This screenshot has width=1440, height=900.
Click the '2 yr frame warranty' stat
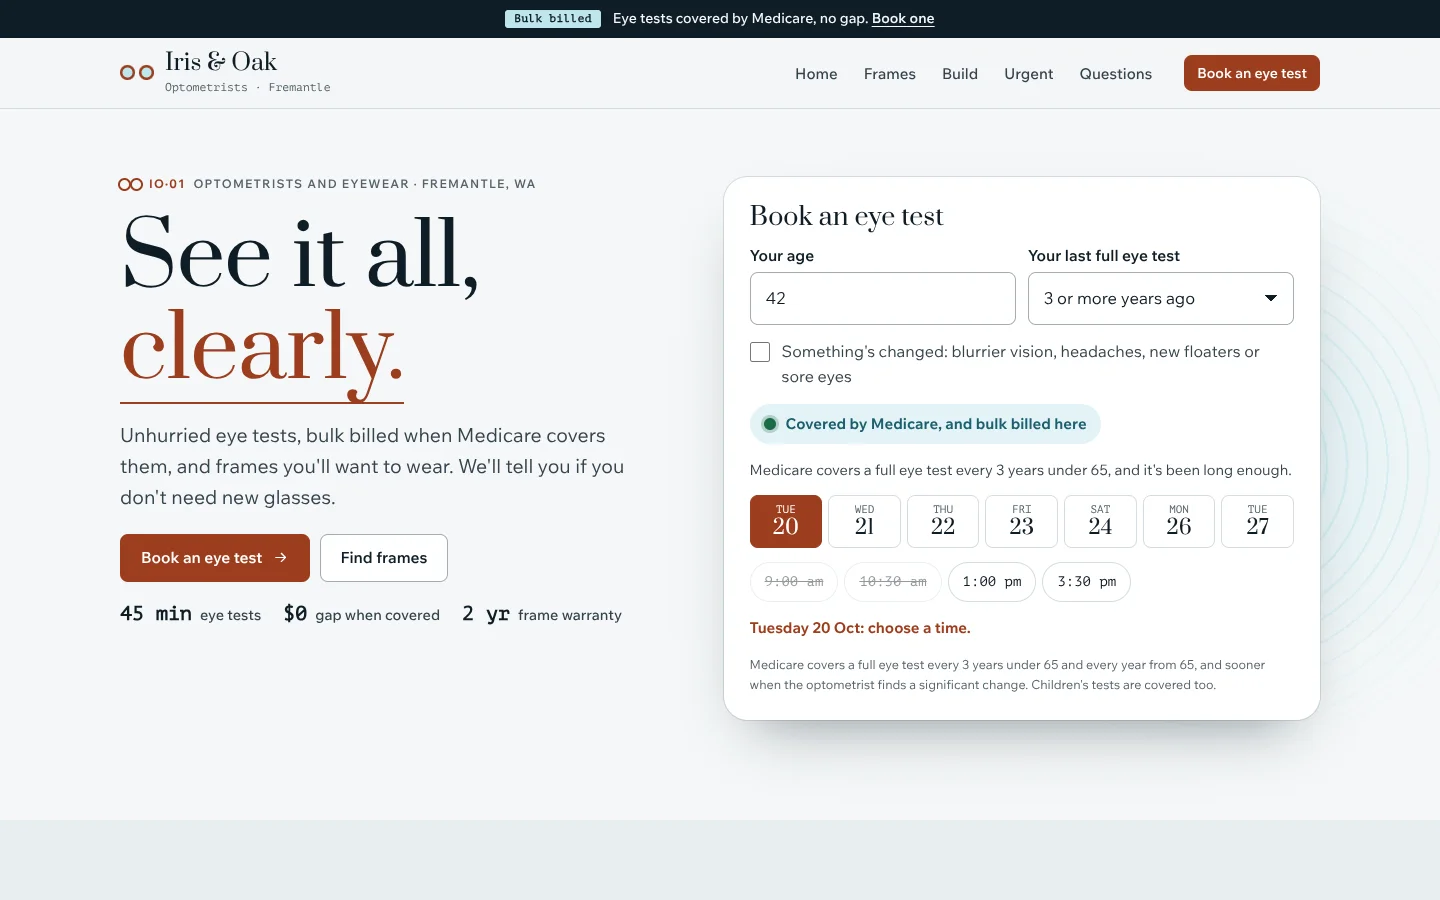coord(542,614)
